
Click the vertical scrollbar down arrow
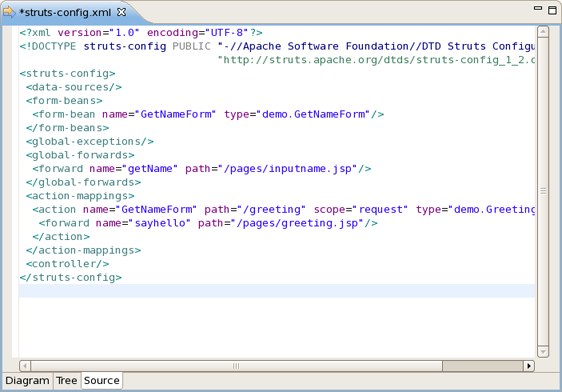click(543, 352)
